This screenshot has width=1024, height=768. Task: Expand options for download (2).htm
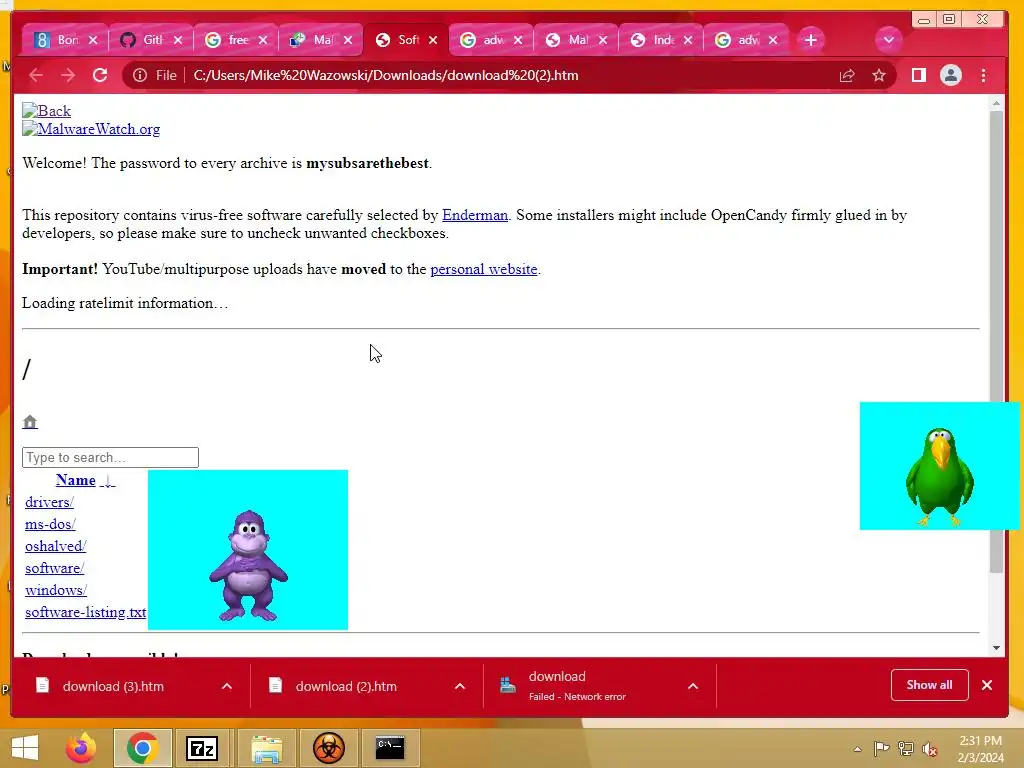click(460, 686)
